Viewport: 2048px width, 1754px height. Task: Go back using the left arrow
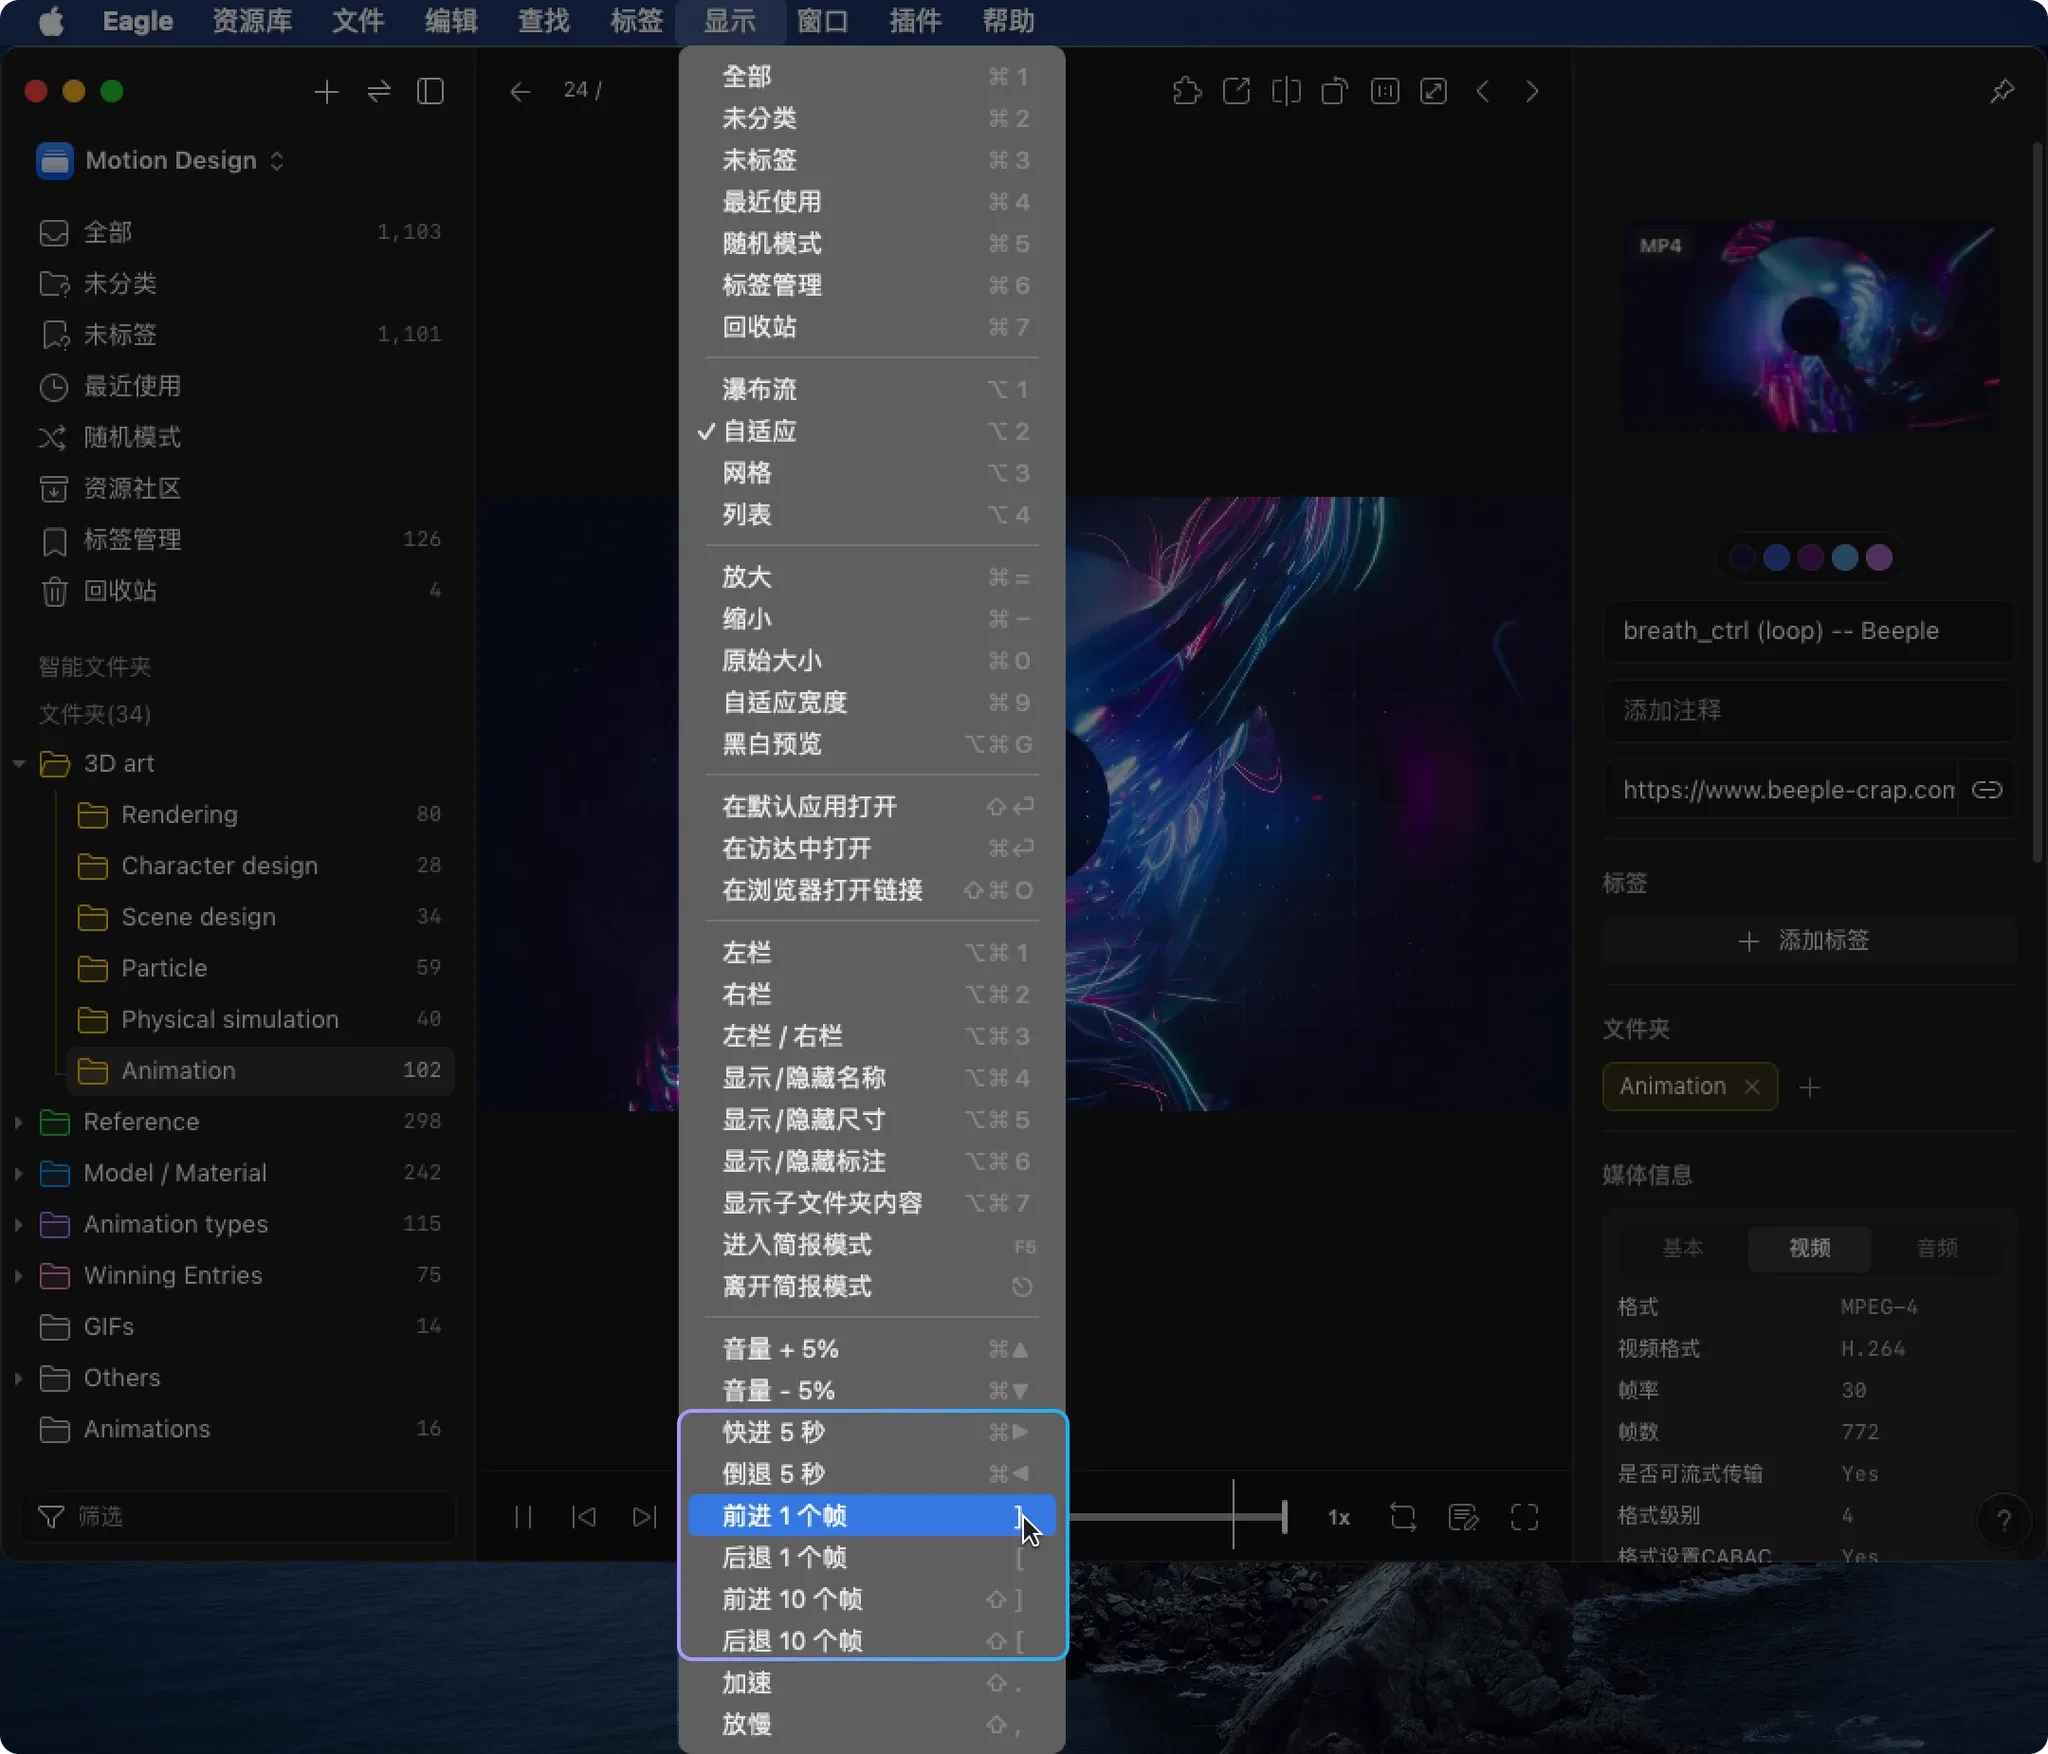519,92
